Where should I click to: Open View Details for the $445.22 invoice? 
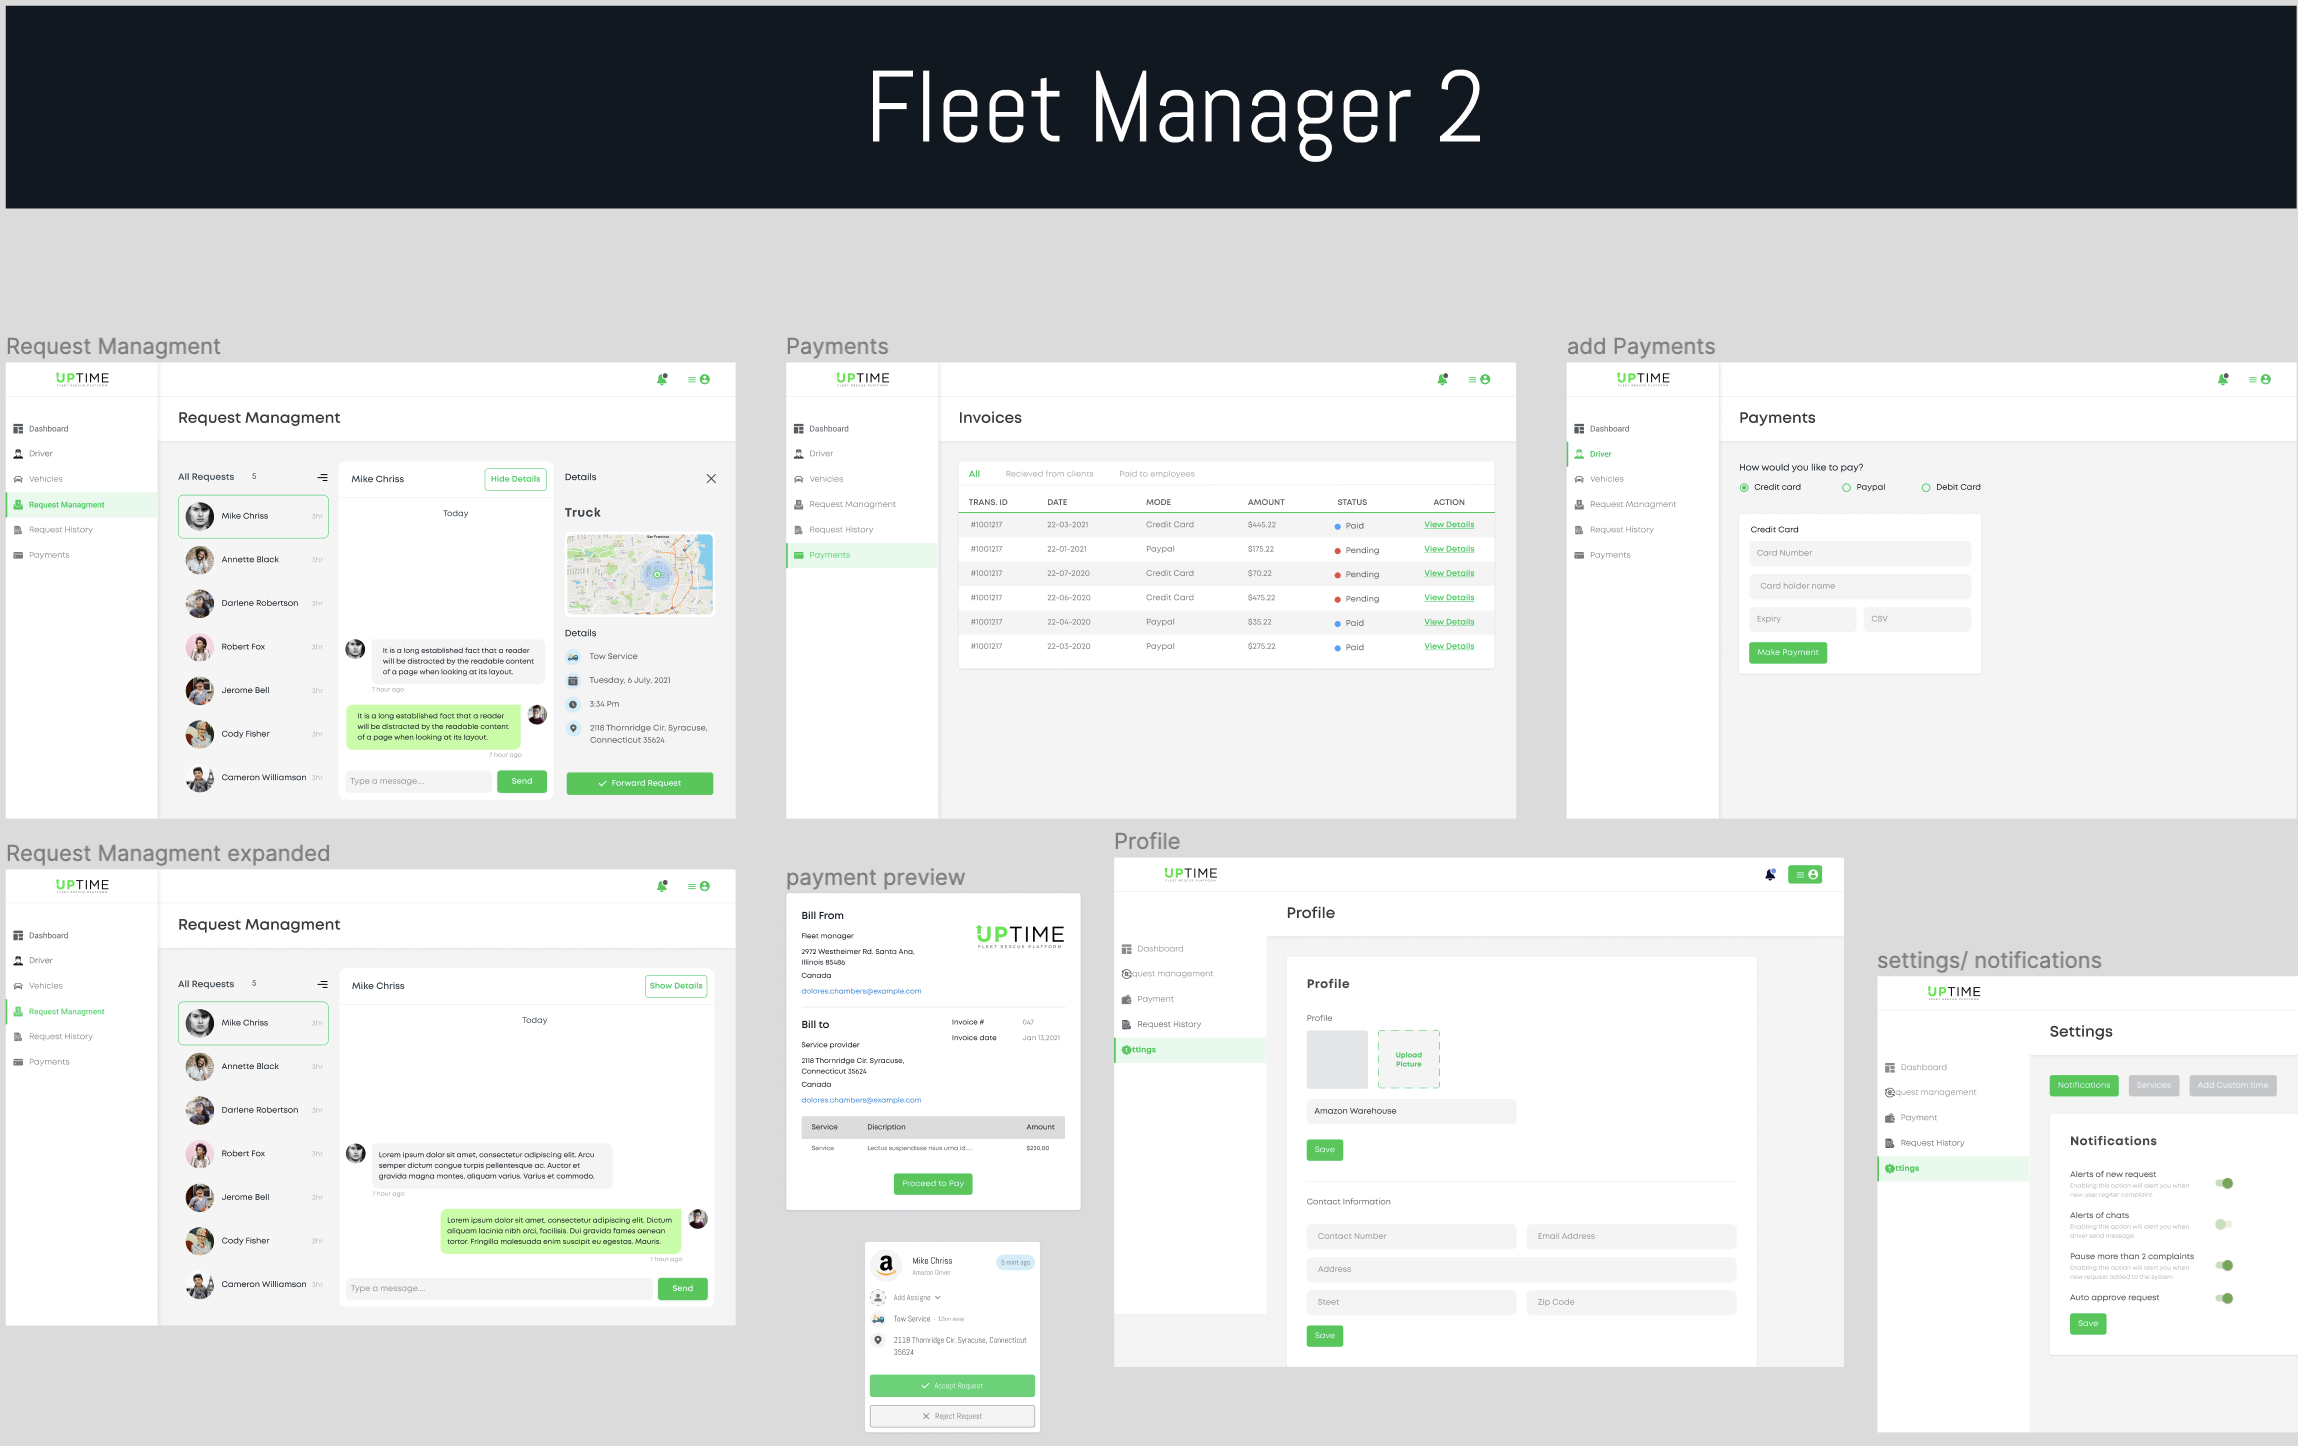tap(1448, 525)
